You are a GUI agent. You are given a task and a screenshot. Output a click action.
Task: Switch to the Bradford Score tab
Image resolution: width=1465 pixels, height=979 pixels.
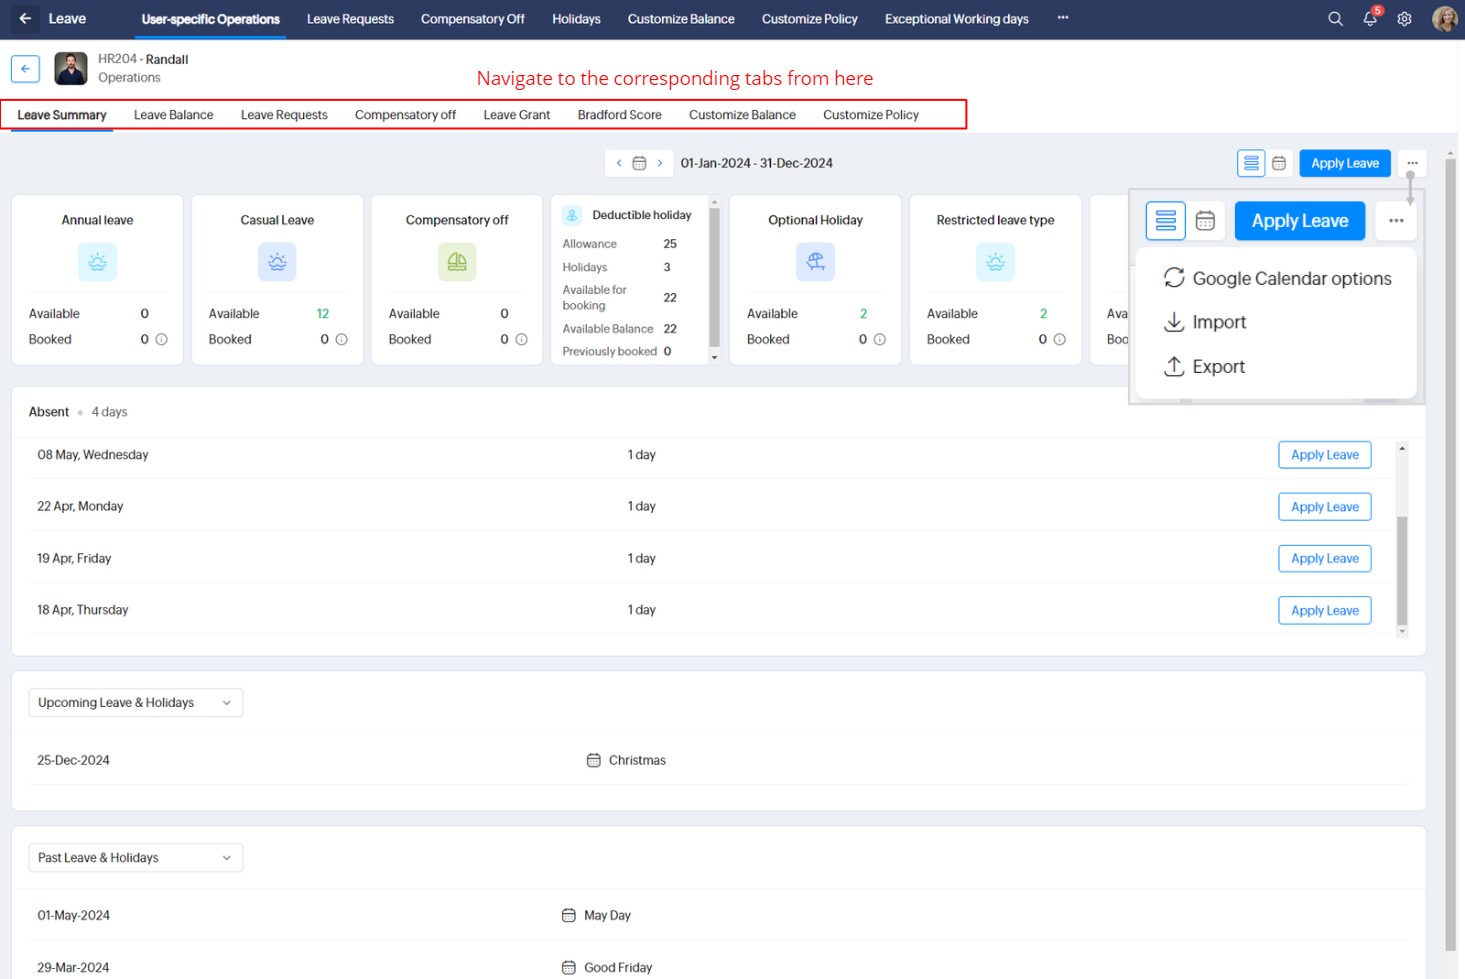coord(619,115)
